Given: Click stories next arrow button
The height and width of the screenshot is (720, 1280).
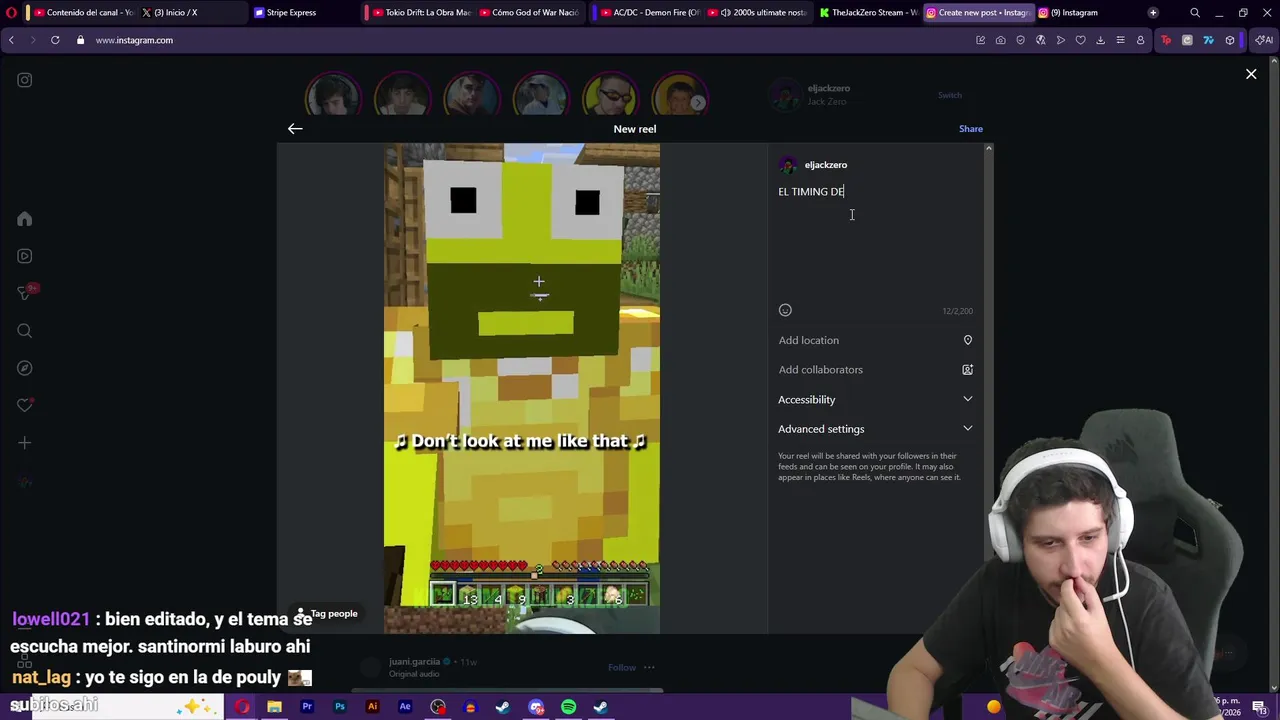Looking at the screenshot, I should click(x=698, y=102).
